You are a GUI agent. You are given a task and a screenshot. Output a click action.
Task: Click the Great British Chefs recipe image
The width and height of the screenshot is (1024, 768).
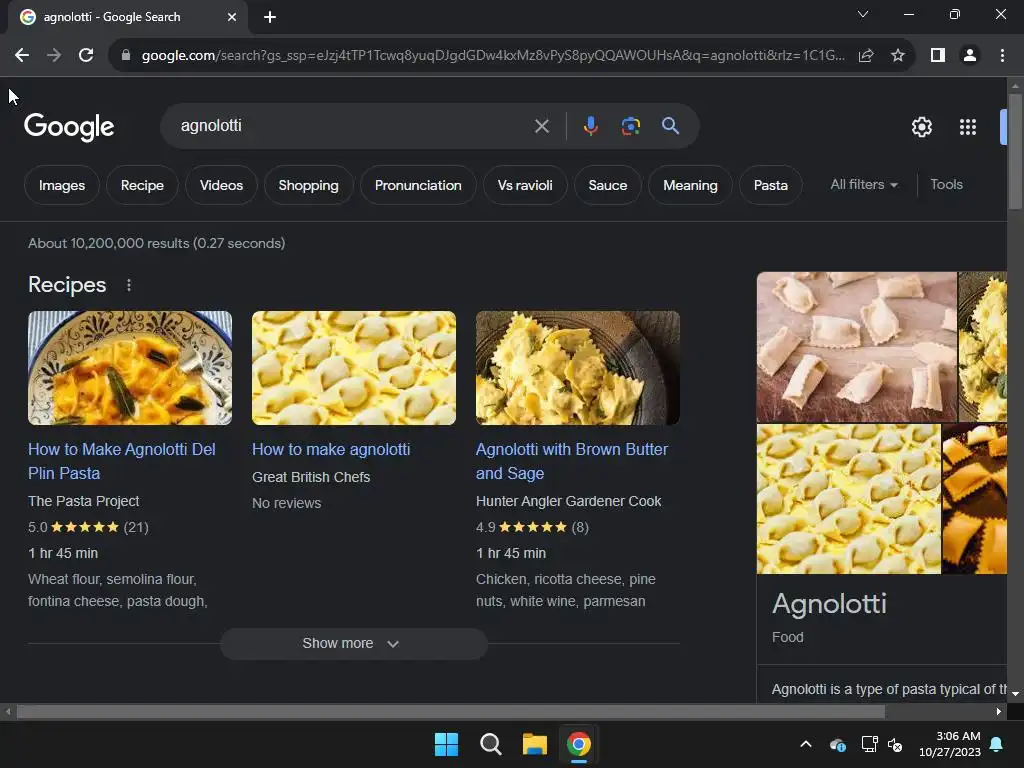354,368
